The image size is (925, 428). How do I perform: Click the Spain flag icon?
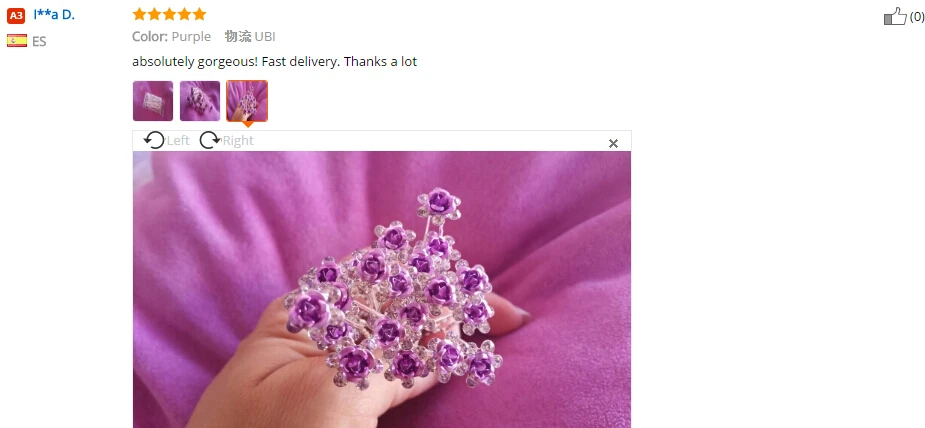click(17, 41)
